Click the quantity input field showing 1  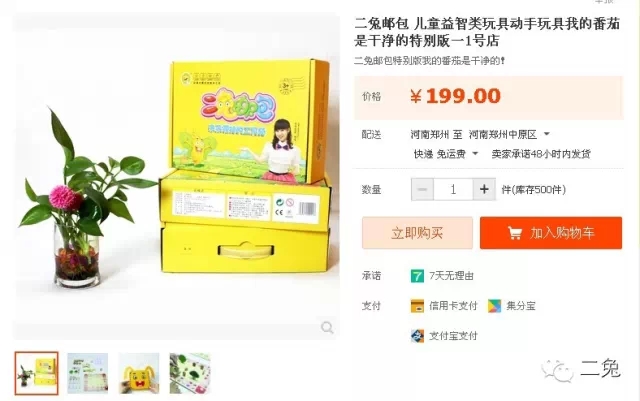pos(453,189)
